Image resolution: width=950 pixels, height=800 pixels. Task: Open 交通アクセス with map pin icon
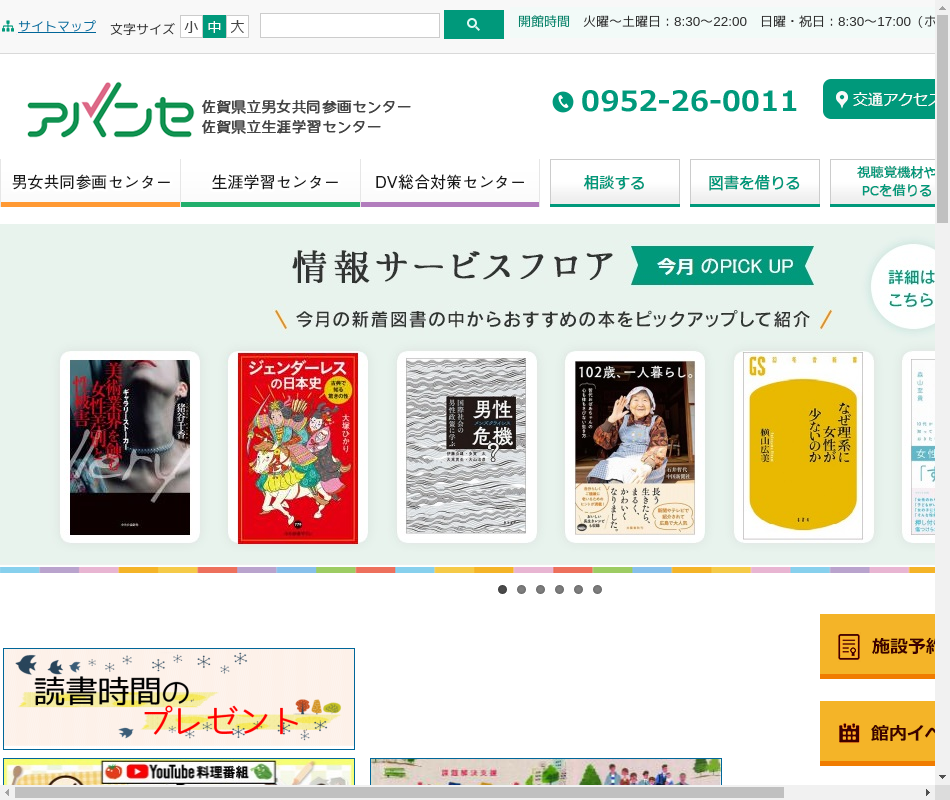tap(884, 99)
